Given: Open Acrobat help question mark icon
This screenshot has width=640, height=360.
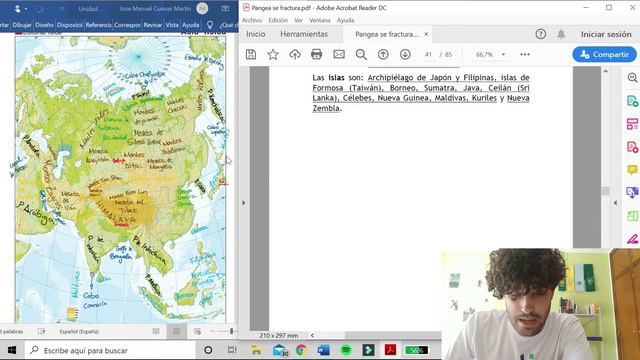Looking at the screenshot, I should point(541,34).
